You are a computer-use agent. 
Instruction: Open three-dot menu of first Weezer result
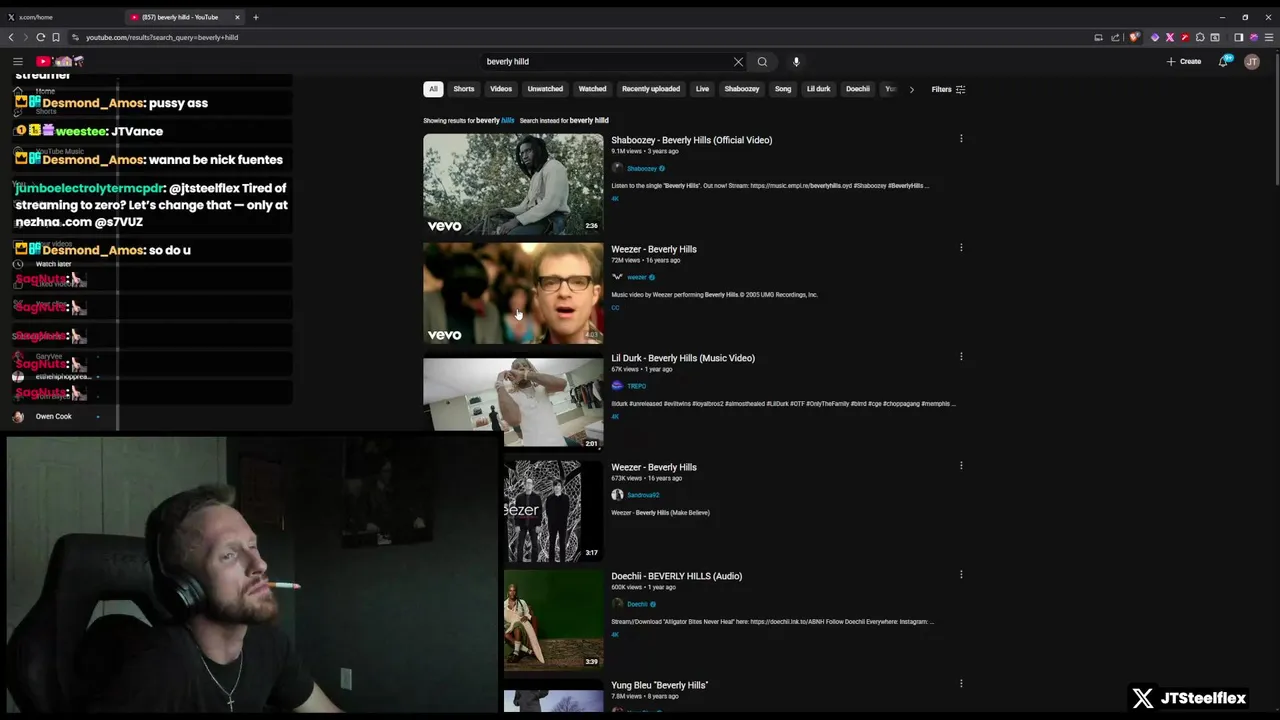[x=961, y=248]
